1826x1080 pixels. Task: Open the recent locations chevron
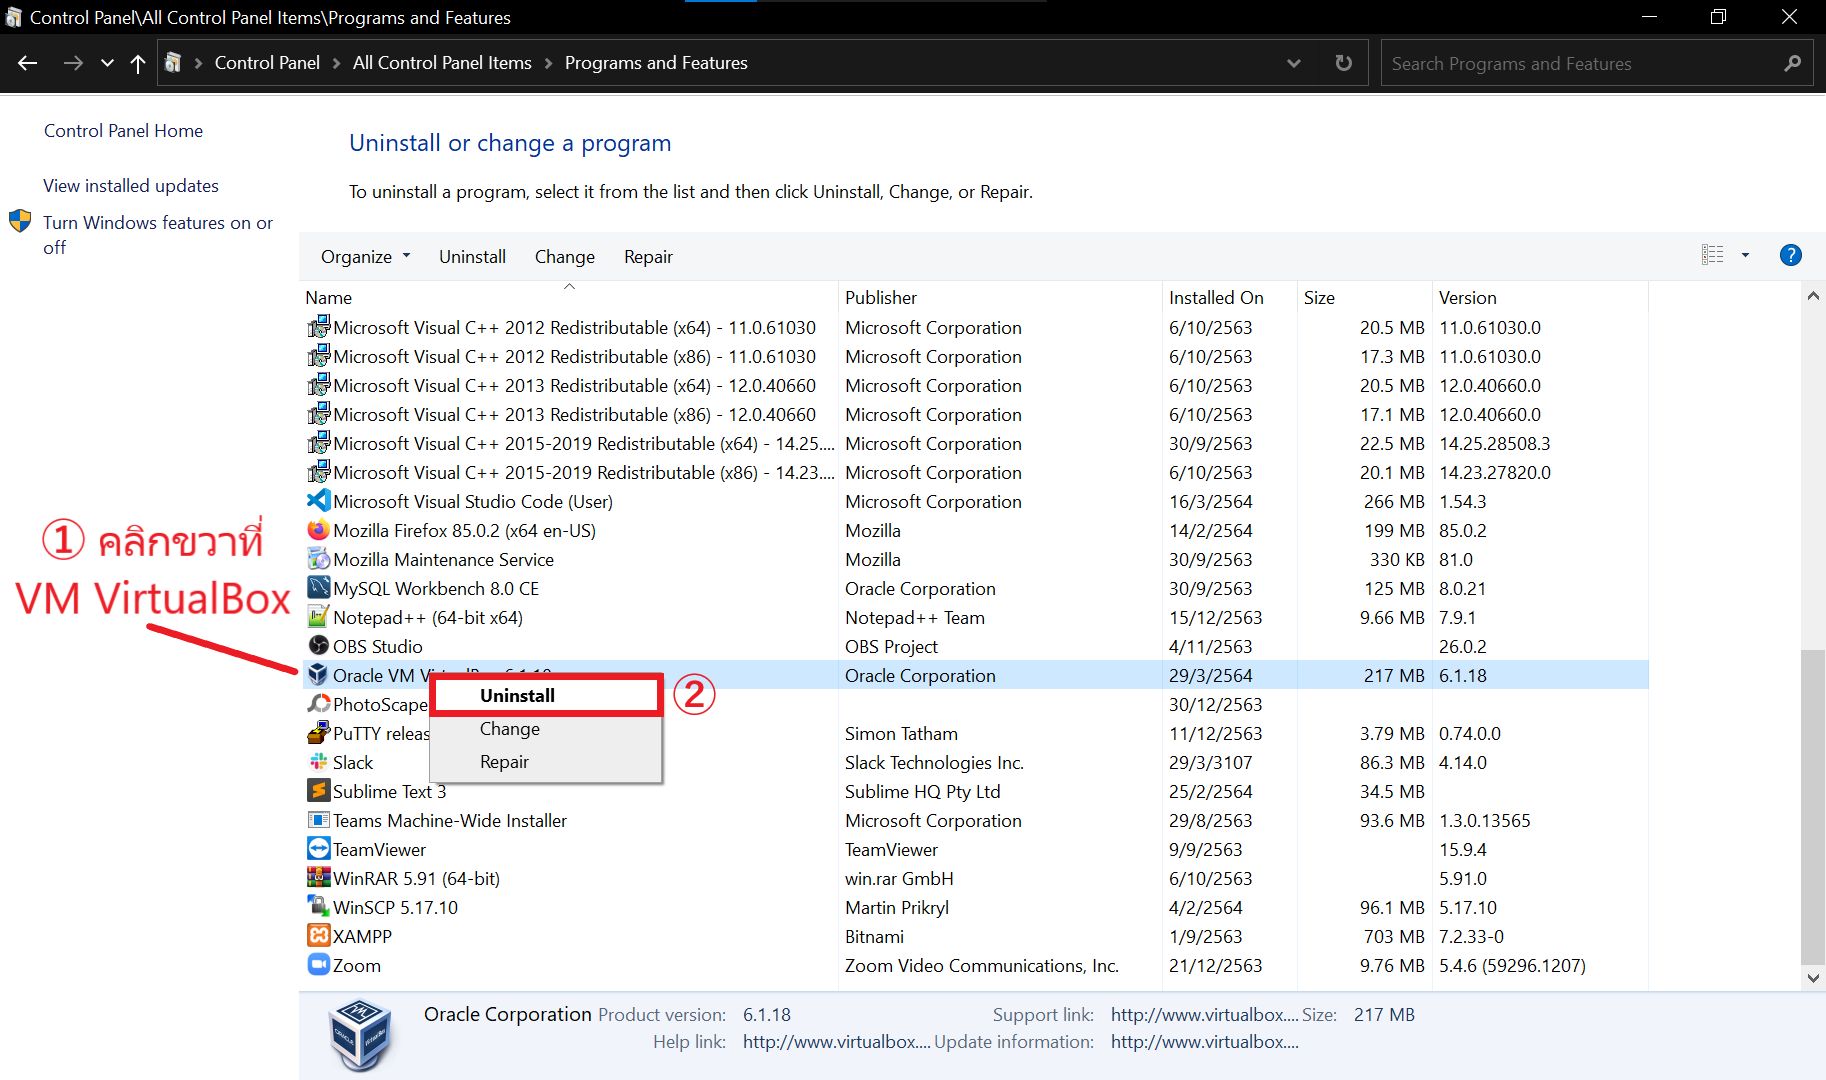click(x=107, y=63)
